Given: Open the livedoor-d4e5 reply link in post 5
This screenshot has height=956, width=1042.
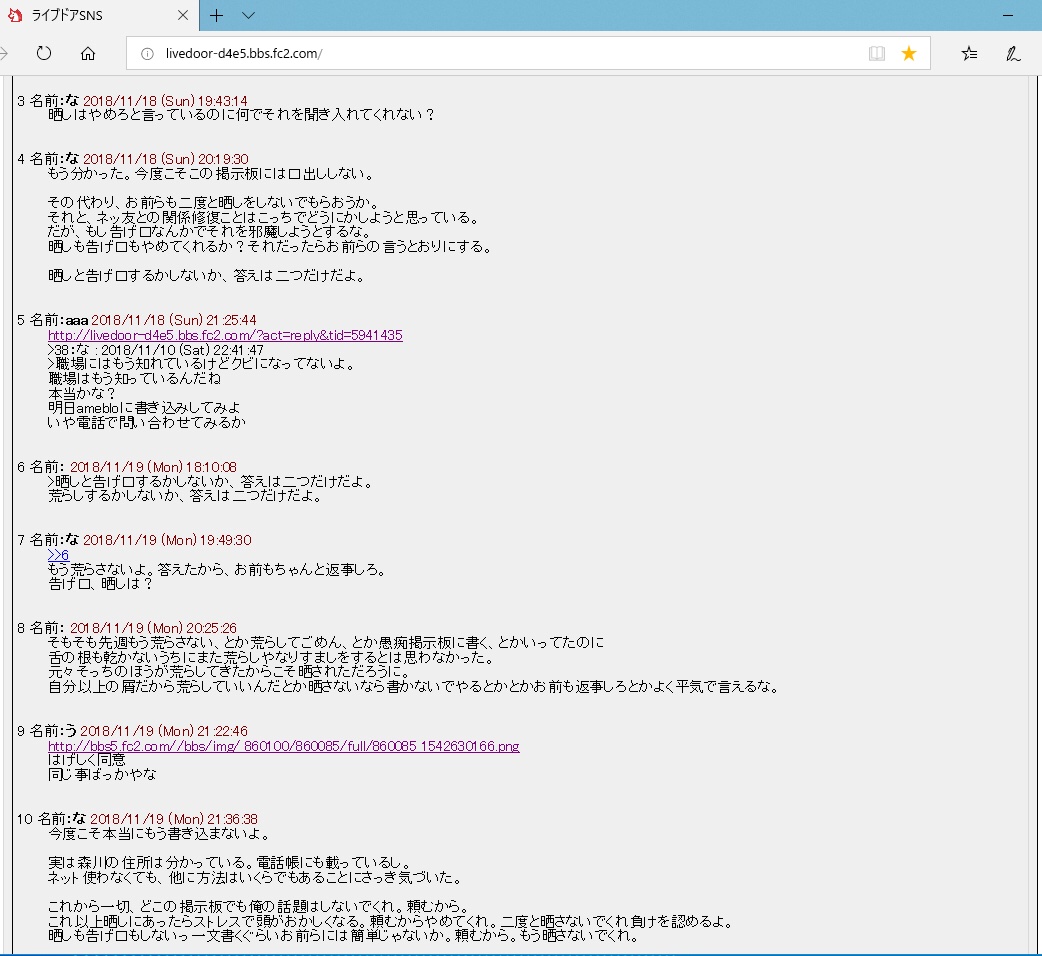Looking at the screenshot, I should [x=225, y=335].
